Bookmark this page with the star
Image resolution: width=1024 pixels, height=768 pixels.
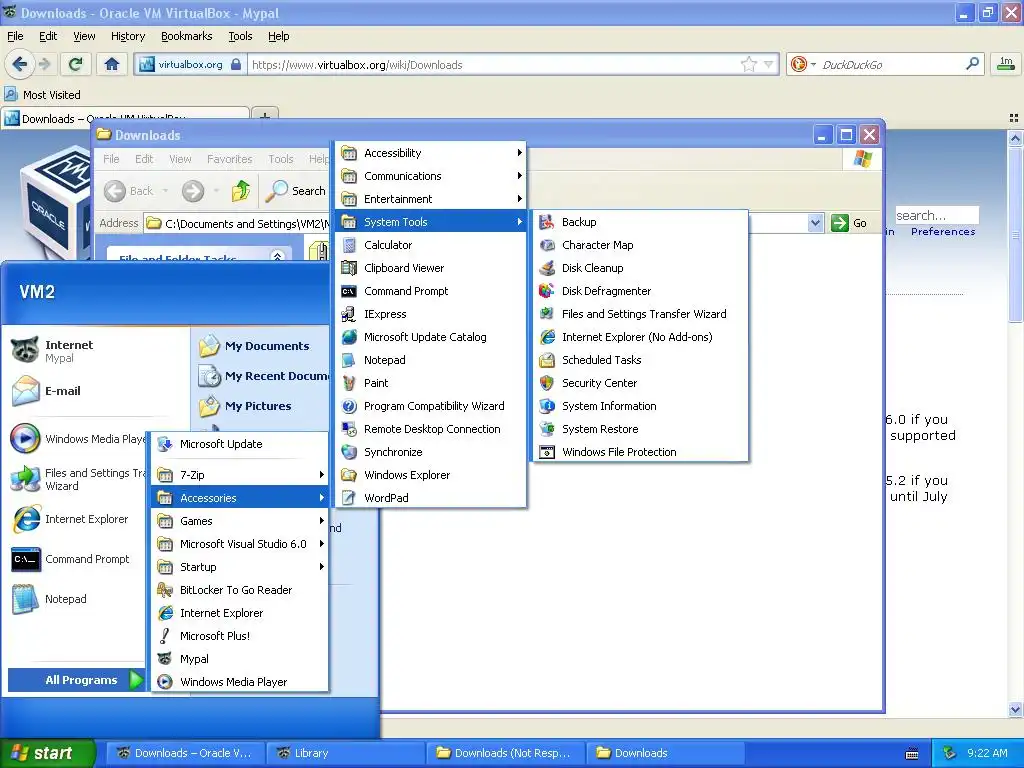point(748,64)
